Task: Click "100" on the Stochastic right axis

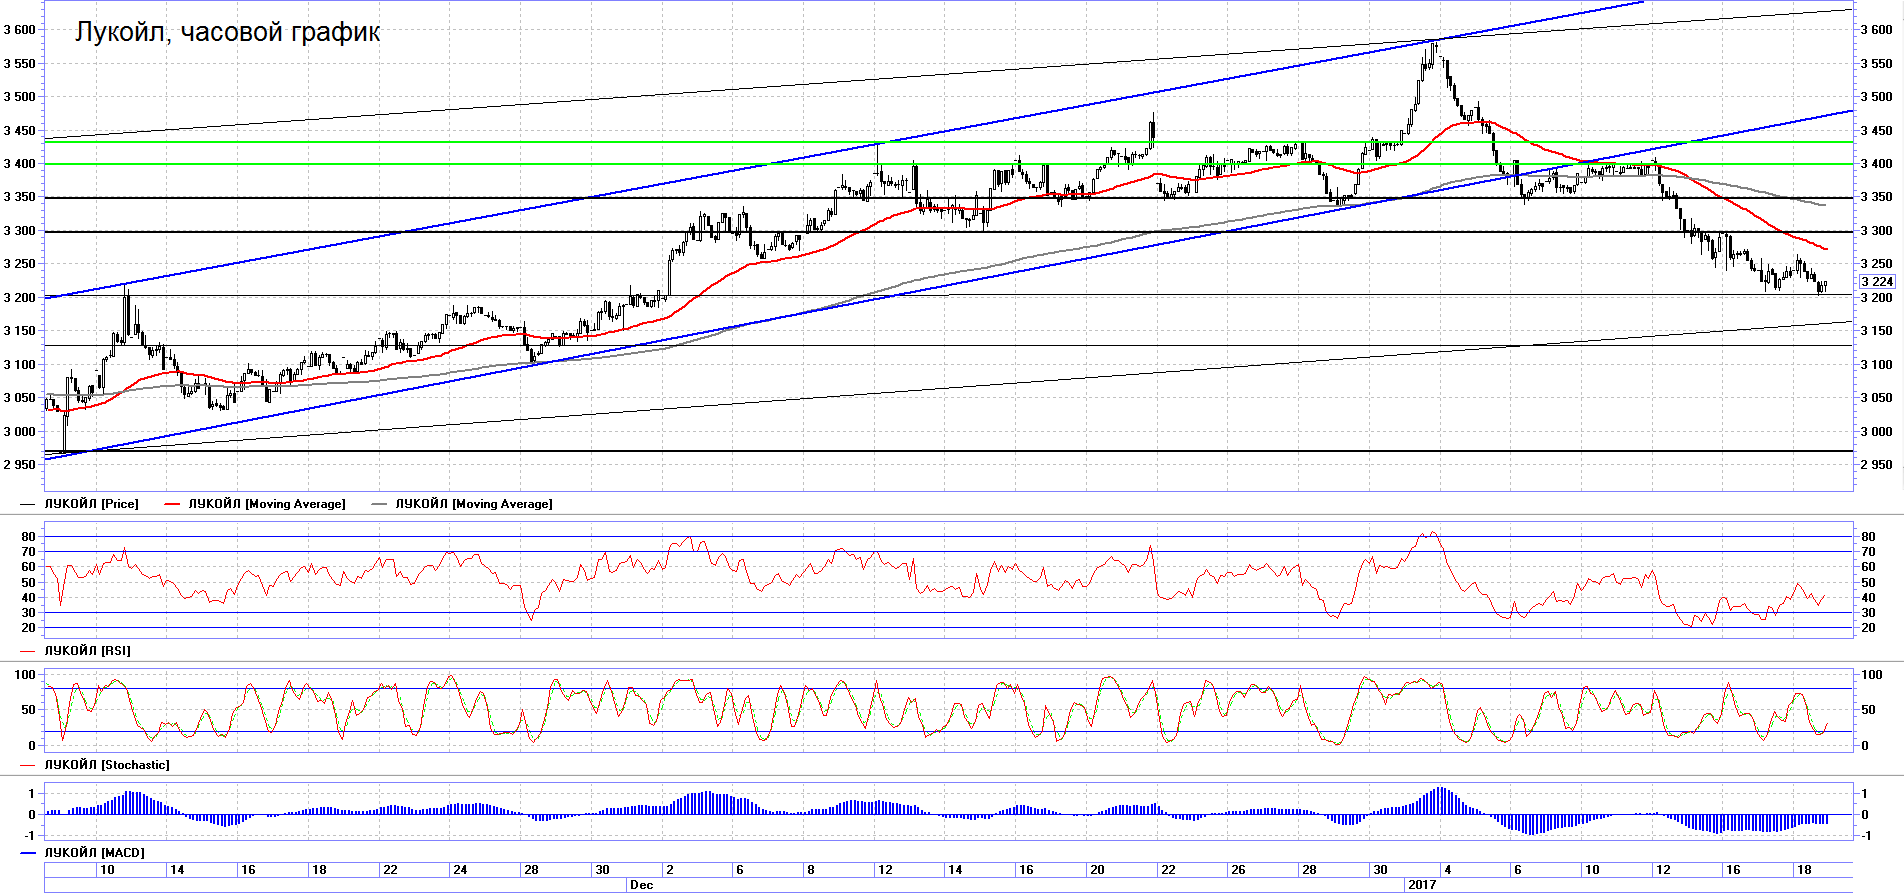Action: (1872, 675)
